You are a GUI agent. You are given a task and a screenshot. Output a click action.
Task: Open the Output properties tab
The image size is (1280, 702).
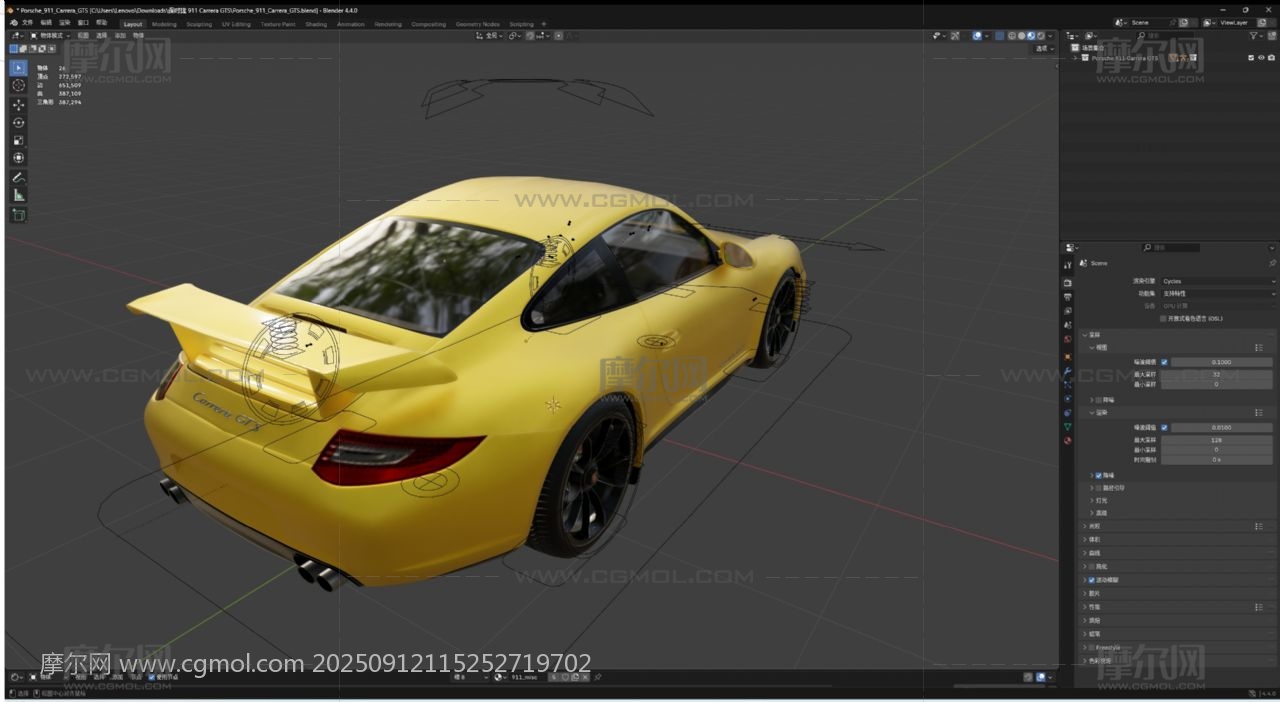click(x=1068, y=297)
